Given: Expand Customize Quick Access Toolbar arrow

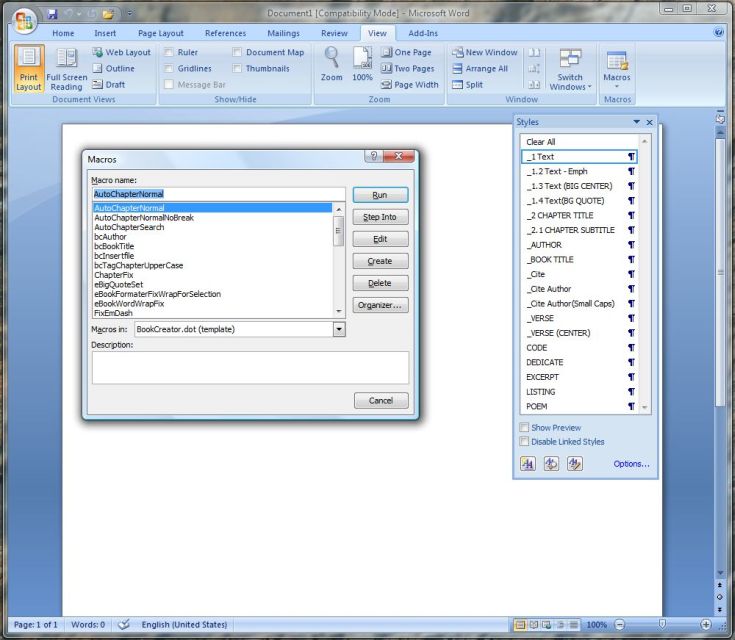Looking at the screenshot, I should 130,14.
